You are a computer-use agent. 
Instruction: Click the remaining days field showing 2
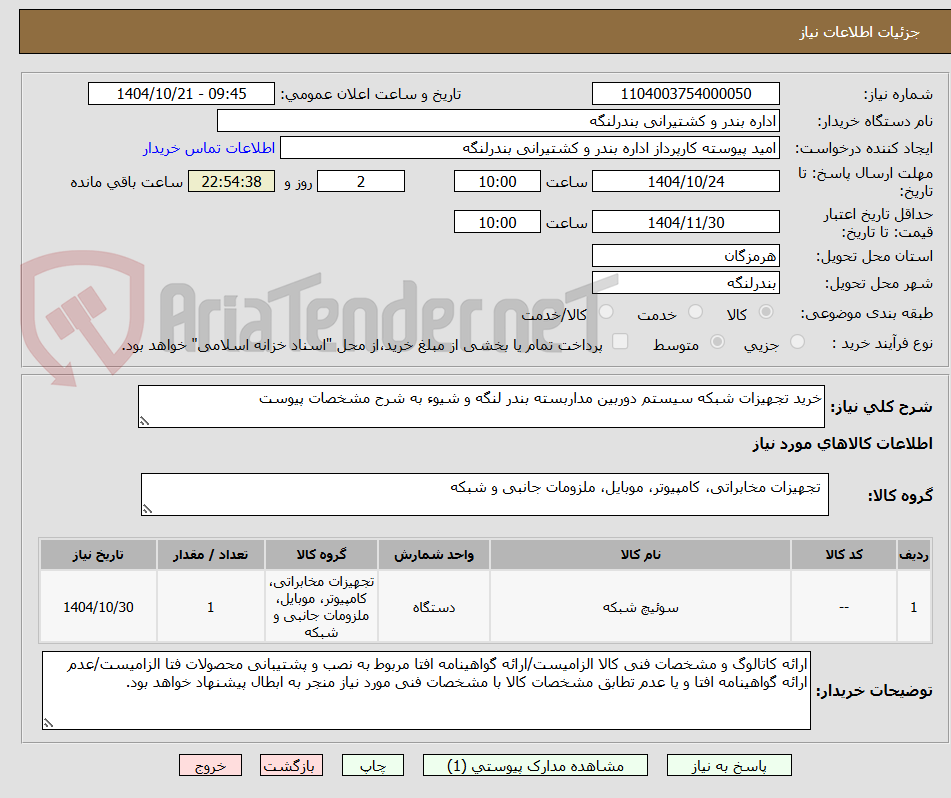tap(361, 181)
